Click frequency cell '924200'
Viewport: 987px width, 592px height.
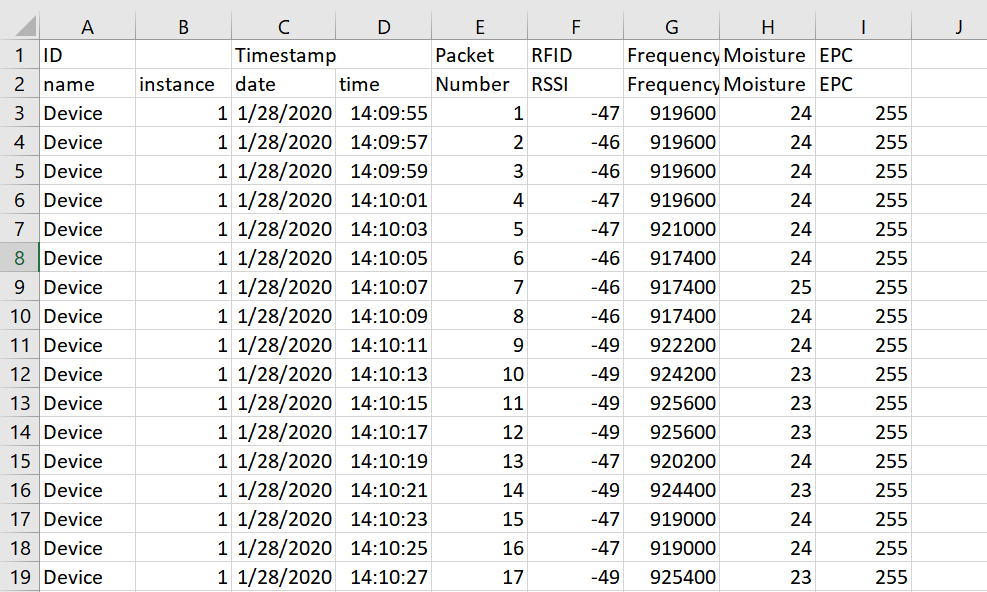[x=672, y=373]
